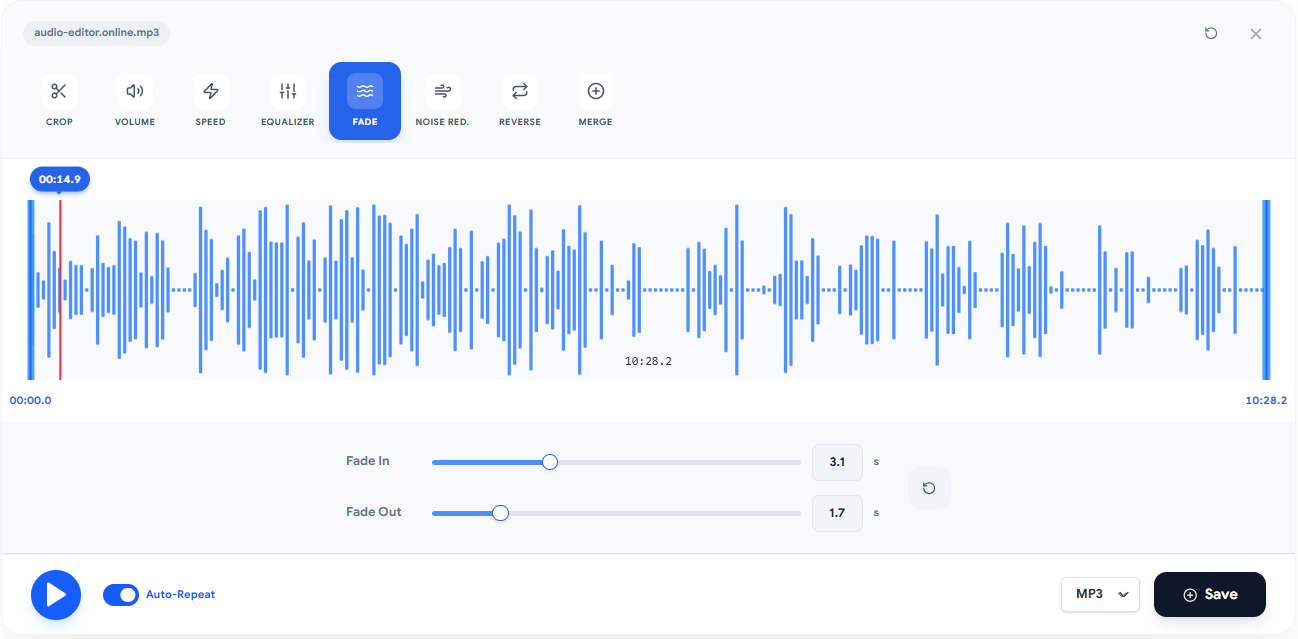Click the Fade Out slider handle
This screenshot has width=1298, height=639.
click(501, 513)
